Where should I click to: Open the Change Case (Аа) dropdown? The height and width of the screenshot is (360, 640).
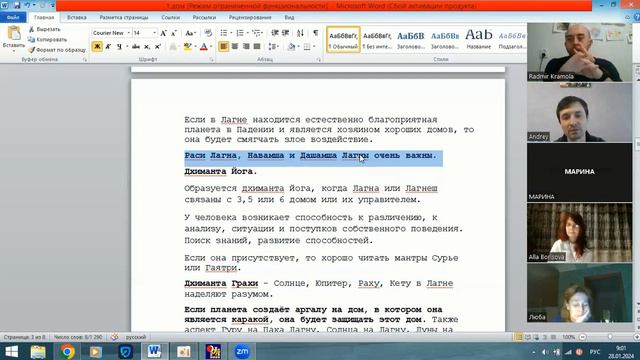190,33
